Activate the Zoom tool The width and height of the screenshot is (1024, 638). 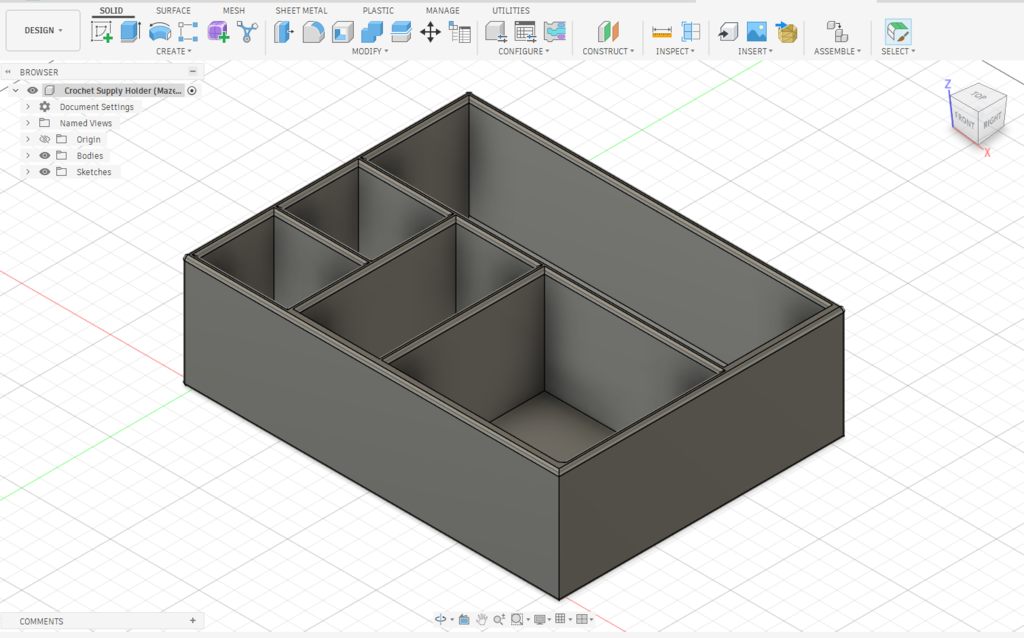[x=499, y=619]
